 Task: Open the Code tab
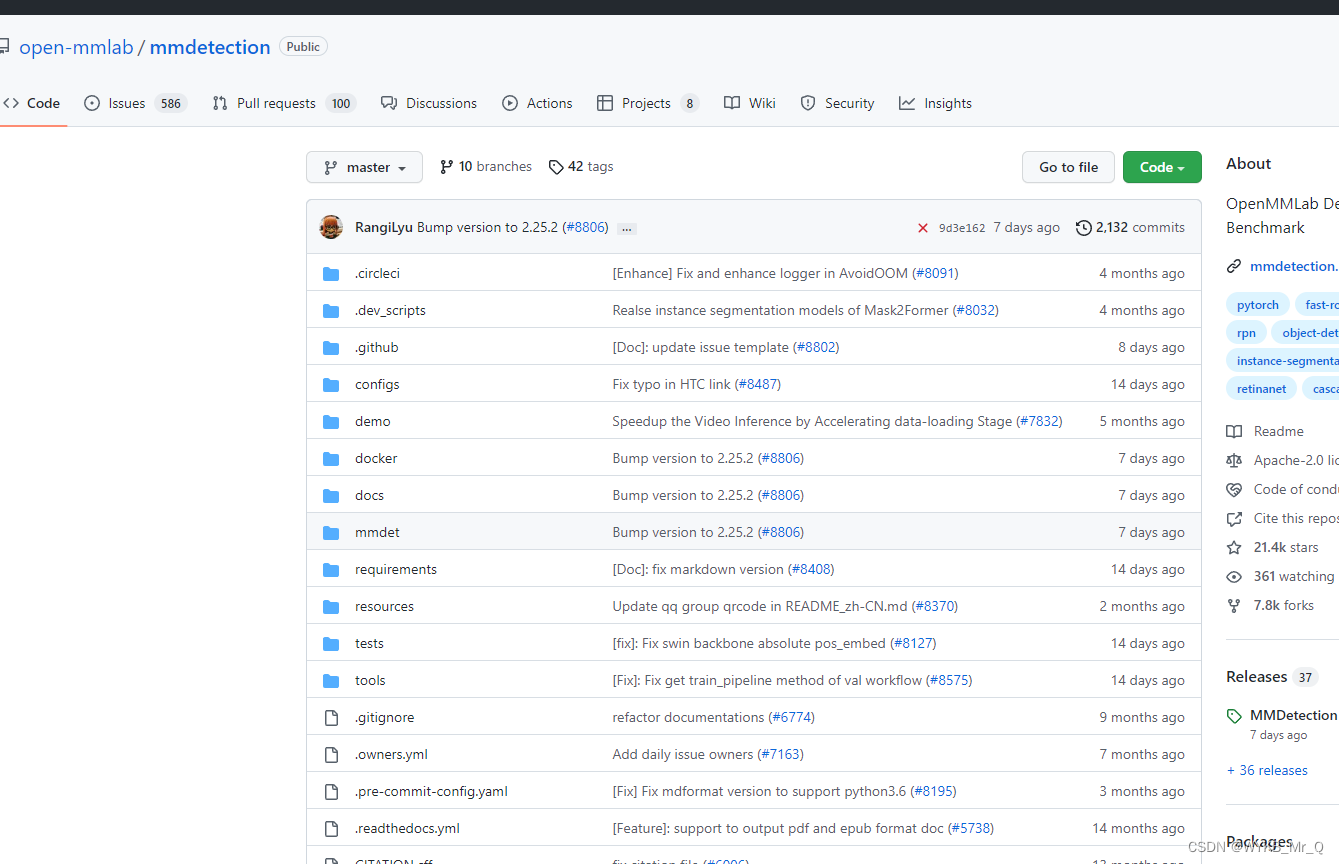[31, 103]
